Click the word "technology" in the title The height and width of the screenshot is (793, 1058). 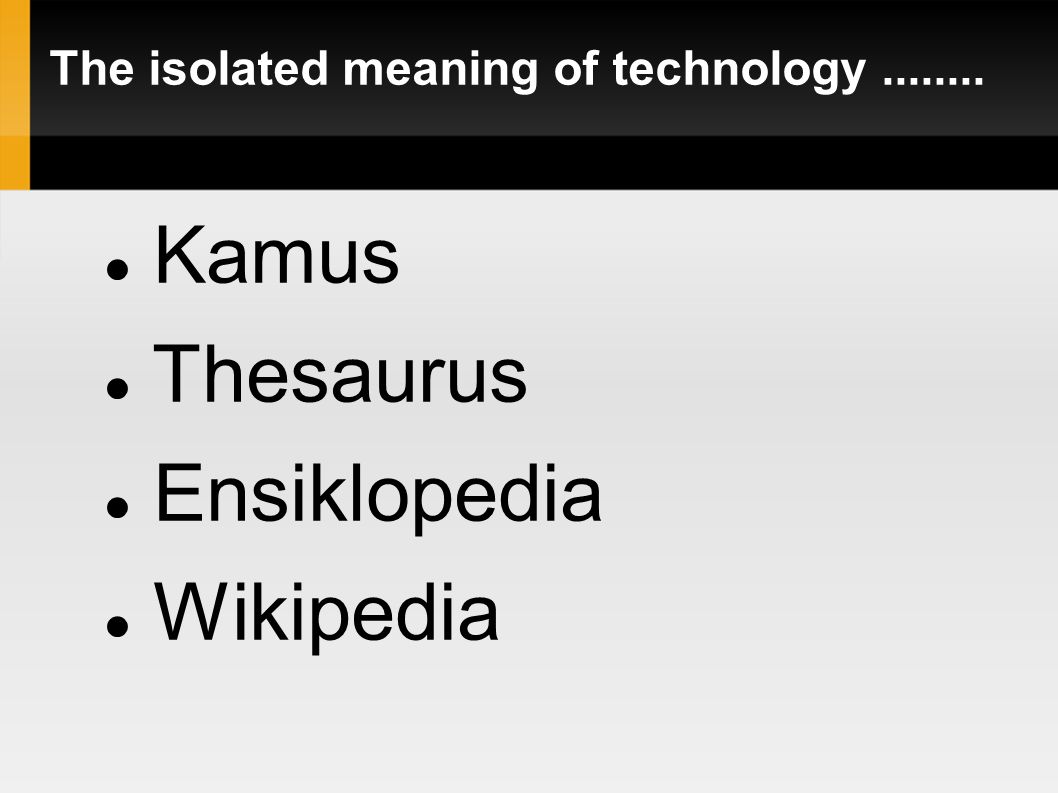coord(739,70)
